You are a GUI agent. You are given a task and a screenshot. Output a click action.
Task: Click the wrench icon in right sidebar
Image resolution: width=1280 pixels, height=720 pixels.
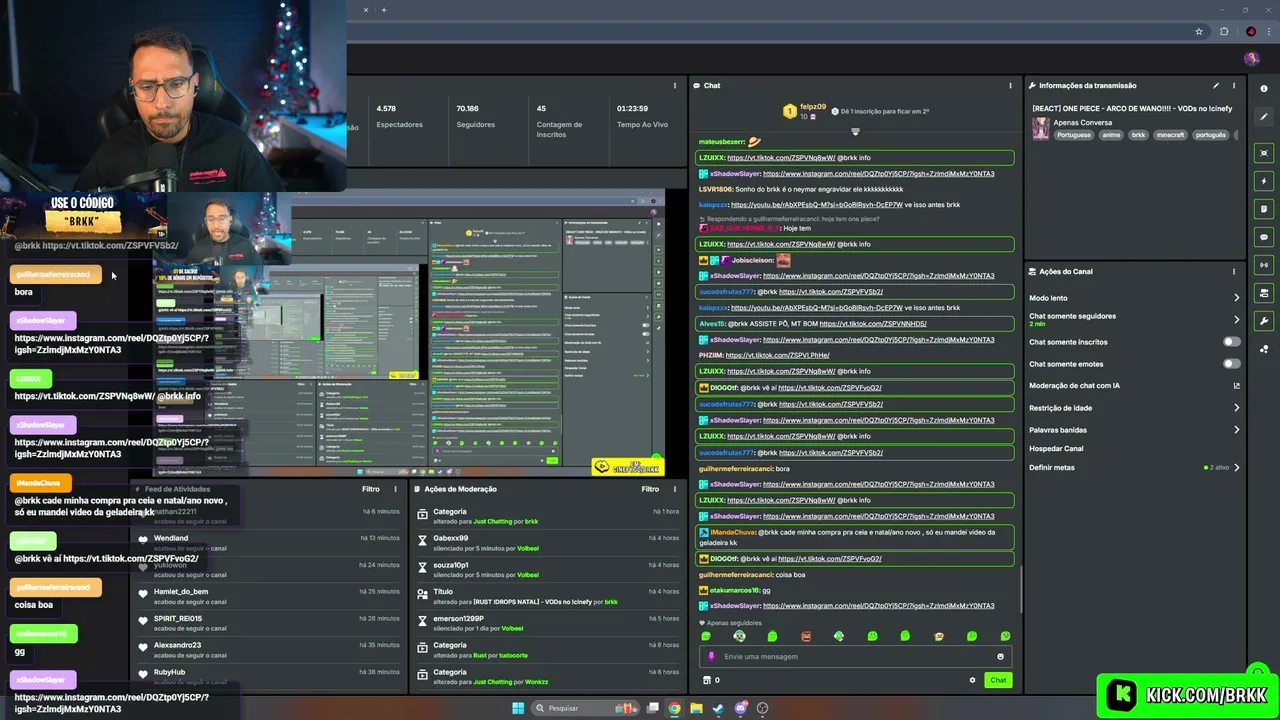(x=1264, y=321)
